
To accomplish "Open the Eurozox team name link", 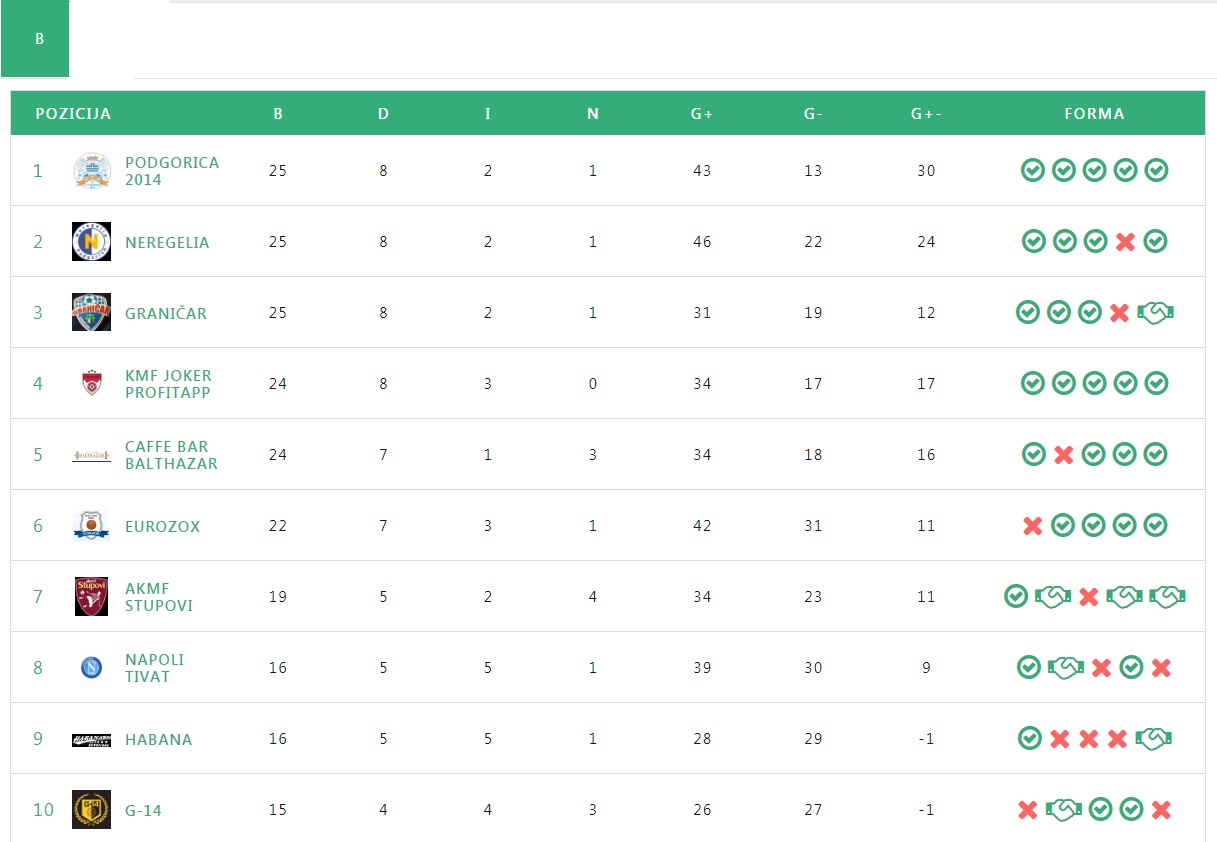I will click(163, 527).
